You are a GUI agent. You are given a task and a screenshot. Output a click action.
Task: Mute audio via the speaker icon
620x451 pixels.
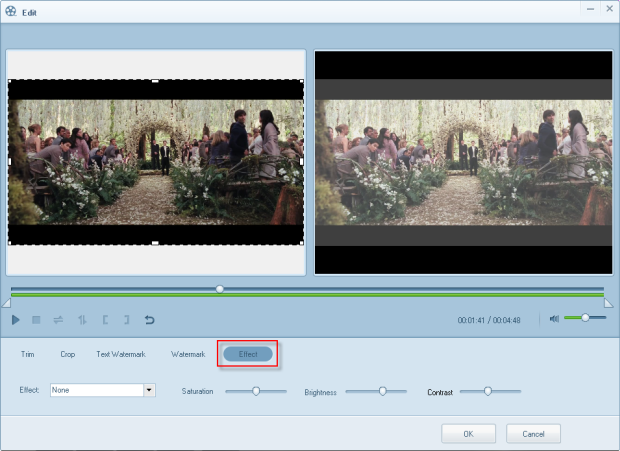click(554, 319)
